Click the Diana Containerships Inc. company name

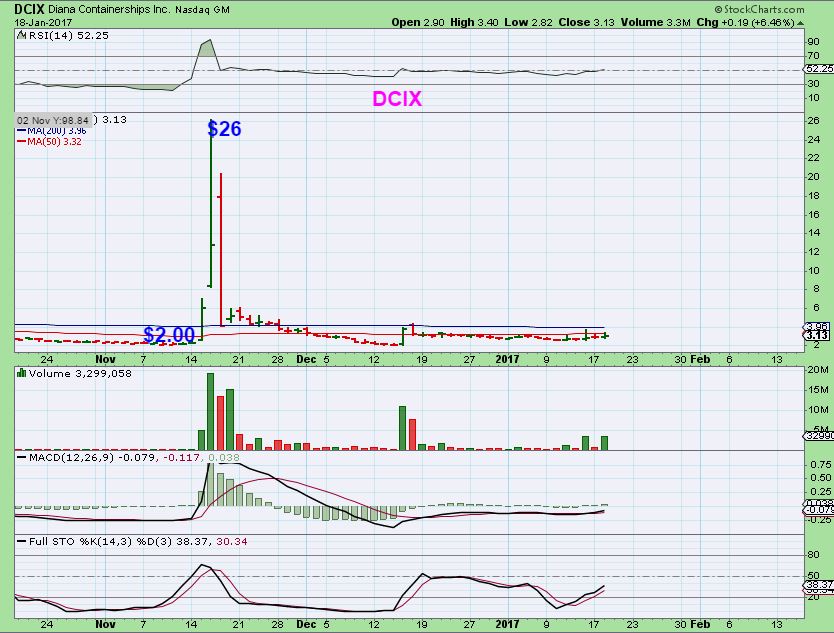(109, 10)
